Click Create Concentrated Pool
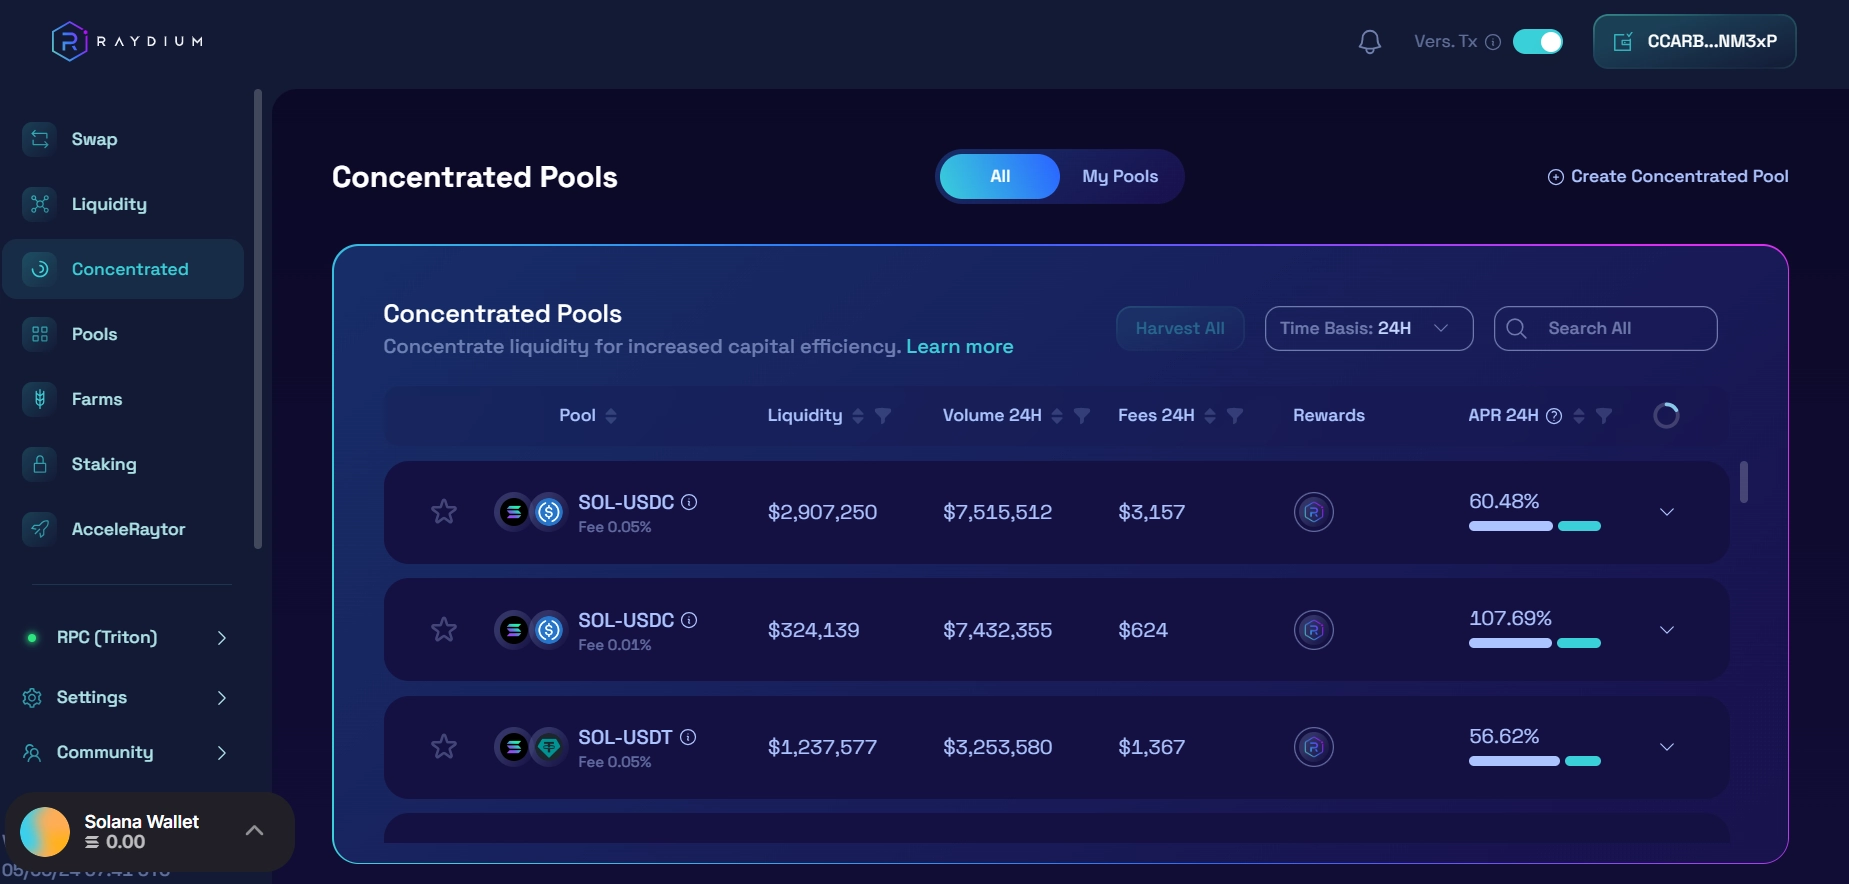The width and height of the screenshot is (1849, 884). coord(1668,176)
